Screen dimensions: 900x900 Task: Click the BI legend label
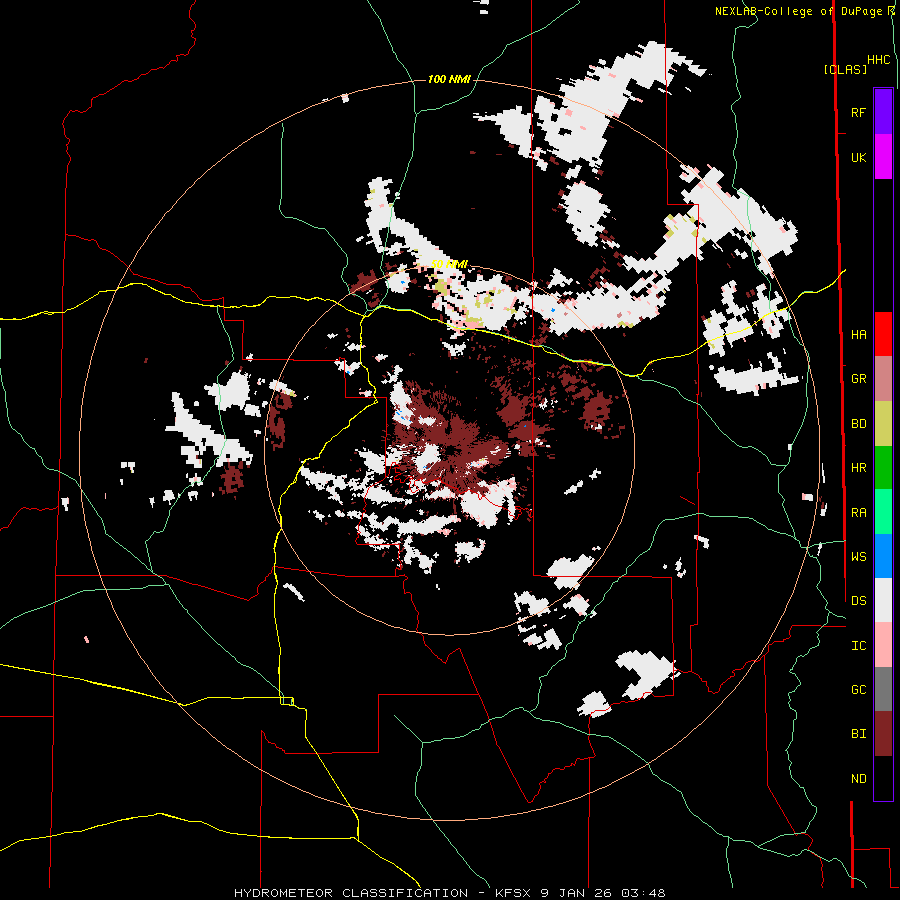(859, 734)
